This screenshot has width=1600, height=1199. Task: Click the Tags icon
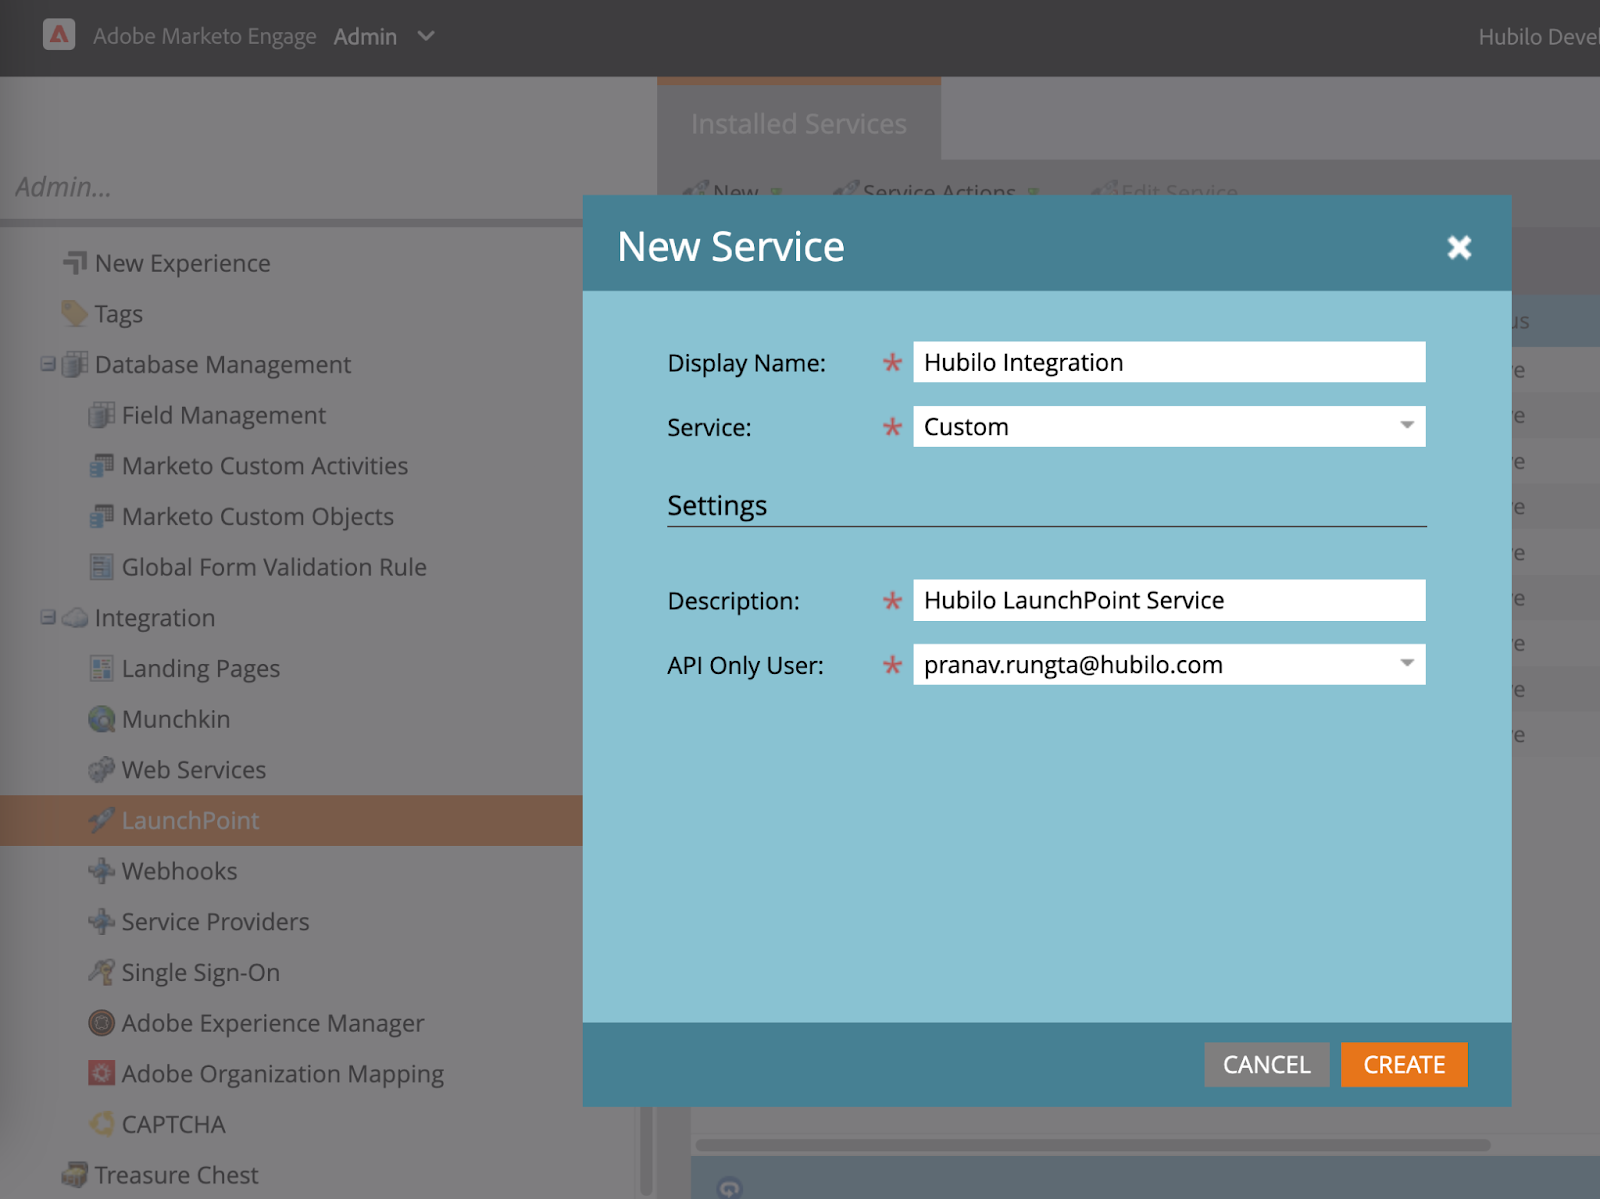[75, 314]
